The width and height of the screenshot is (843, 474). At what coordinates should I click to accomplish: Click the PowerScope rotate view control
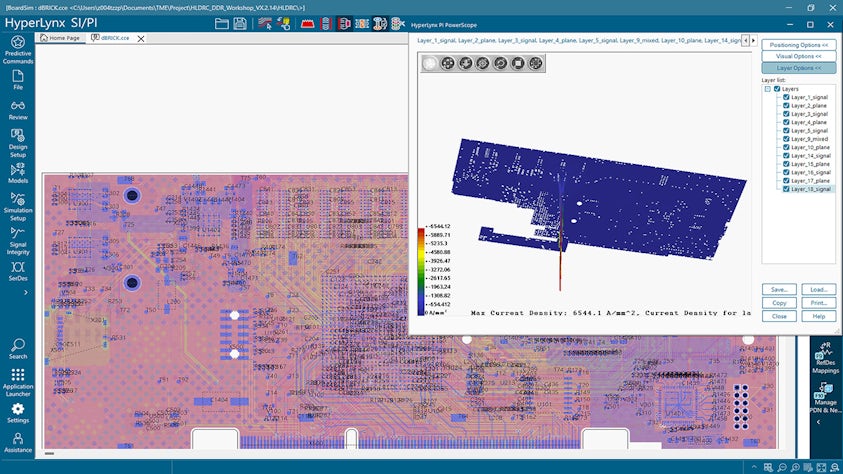point(500,63)
